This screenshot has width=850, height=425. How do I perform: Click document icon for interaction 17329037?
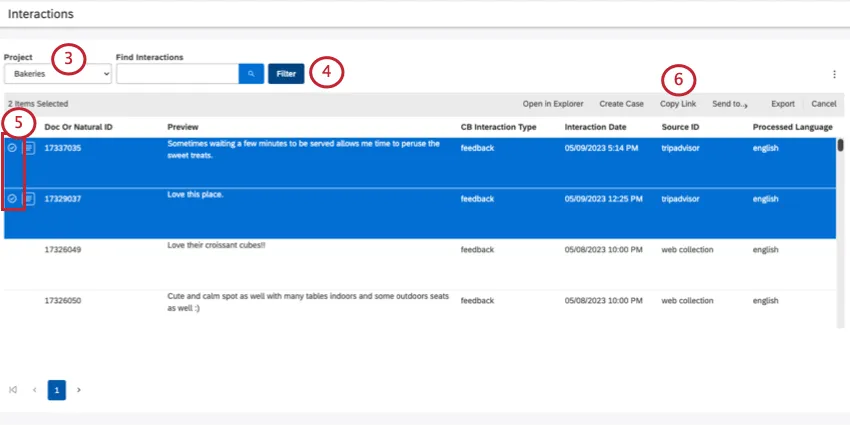point(29,199)
